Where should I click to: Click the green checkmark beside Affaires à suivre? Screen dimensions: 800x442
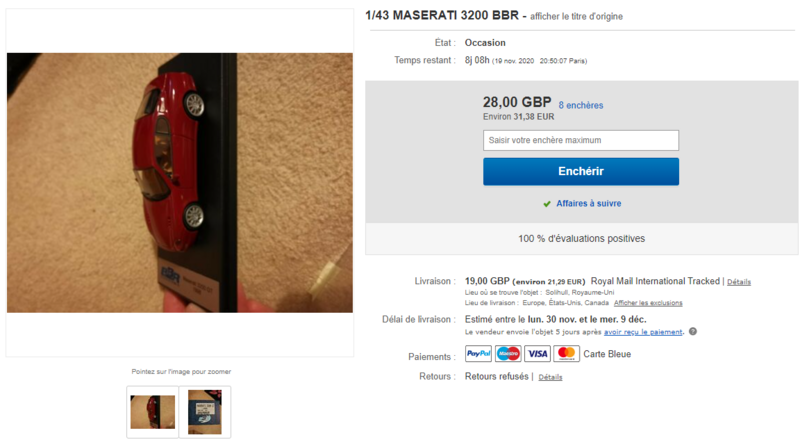(x=547, y=204)
